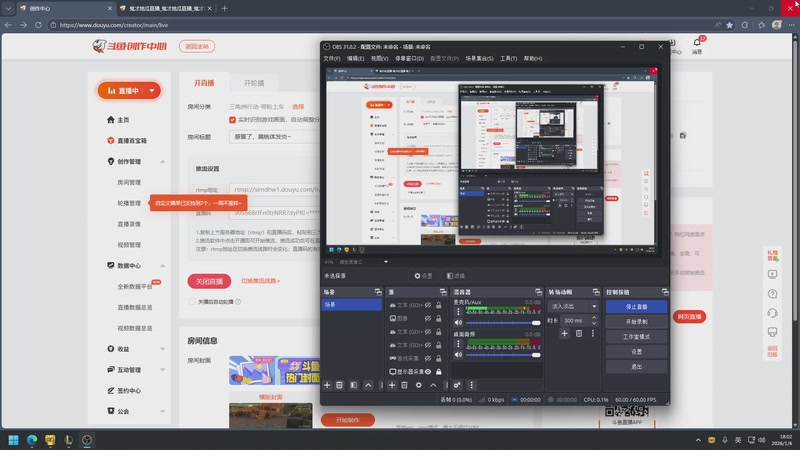This screenshot has height=450, width=800.
Task: Open customer service headset icon on right sidebar
Action: point(772,313)
